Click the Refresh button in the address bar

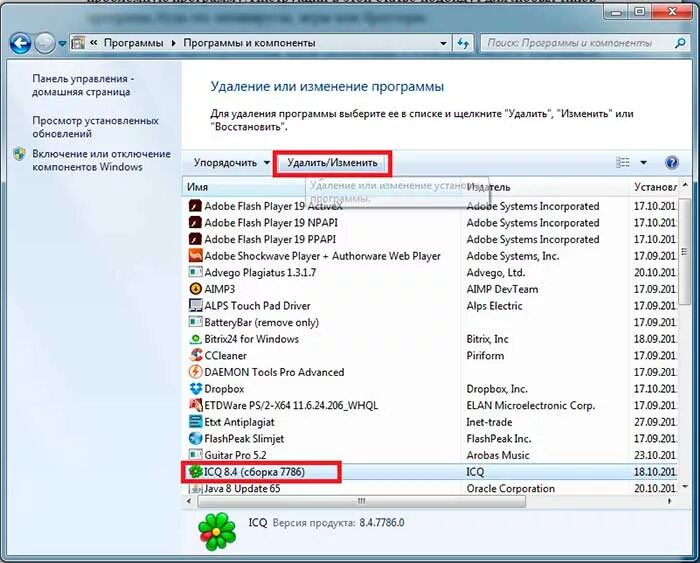[463, 43]
